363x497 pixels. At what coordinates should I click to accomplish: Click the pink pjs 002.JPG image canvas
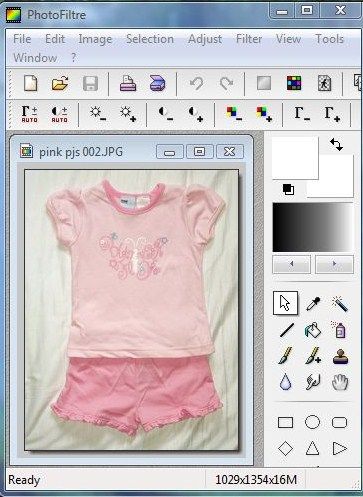(x=131, y=310)
